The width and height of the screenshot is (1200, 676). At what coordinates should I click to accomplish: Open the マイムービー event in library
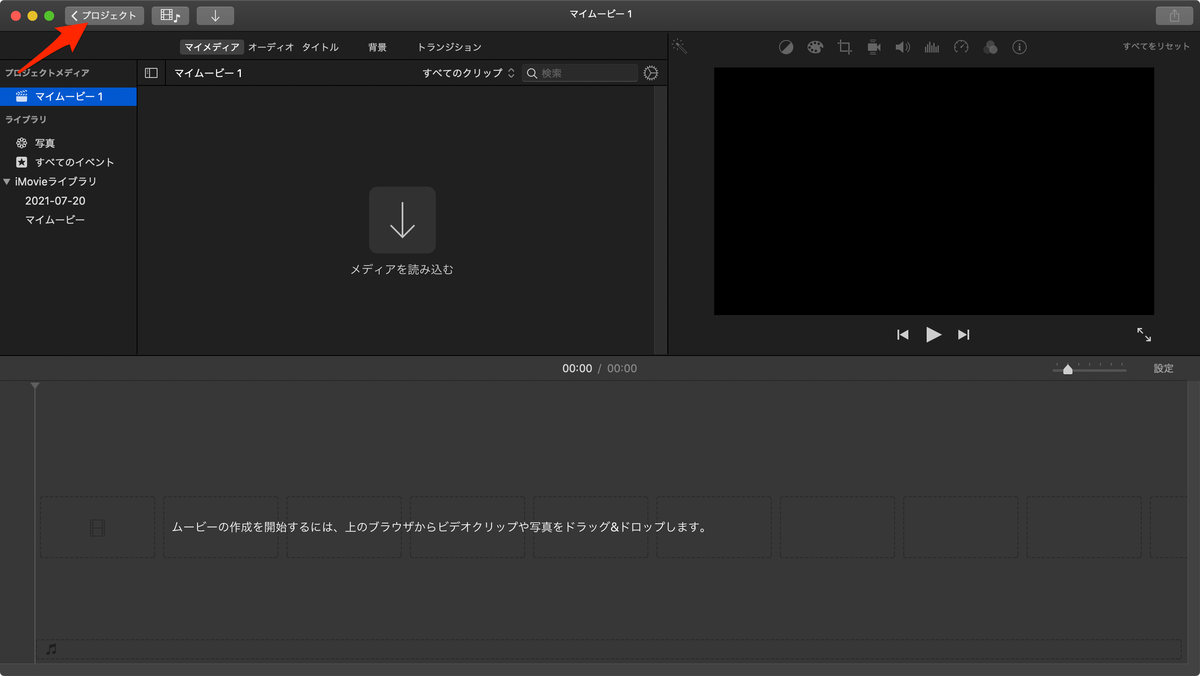pyautogui.click(x=55, y=220)
